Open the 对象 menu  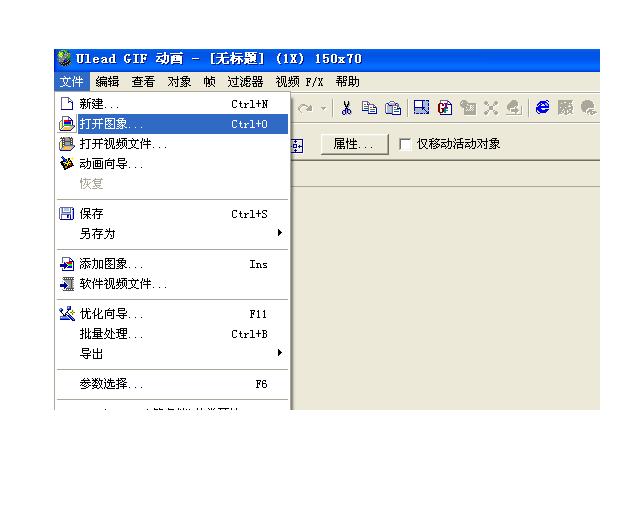(179, 82)
